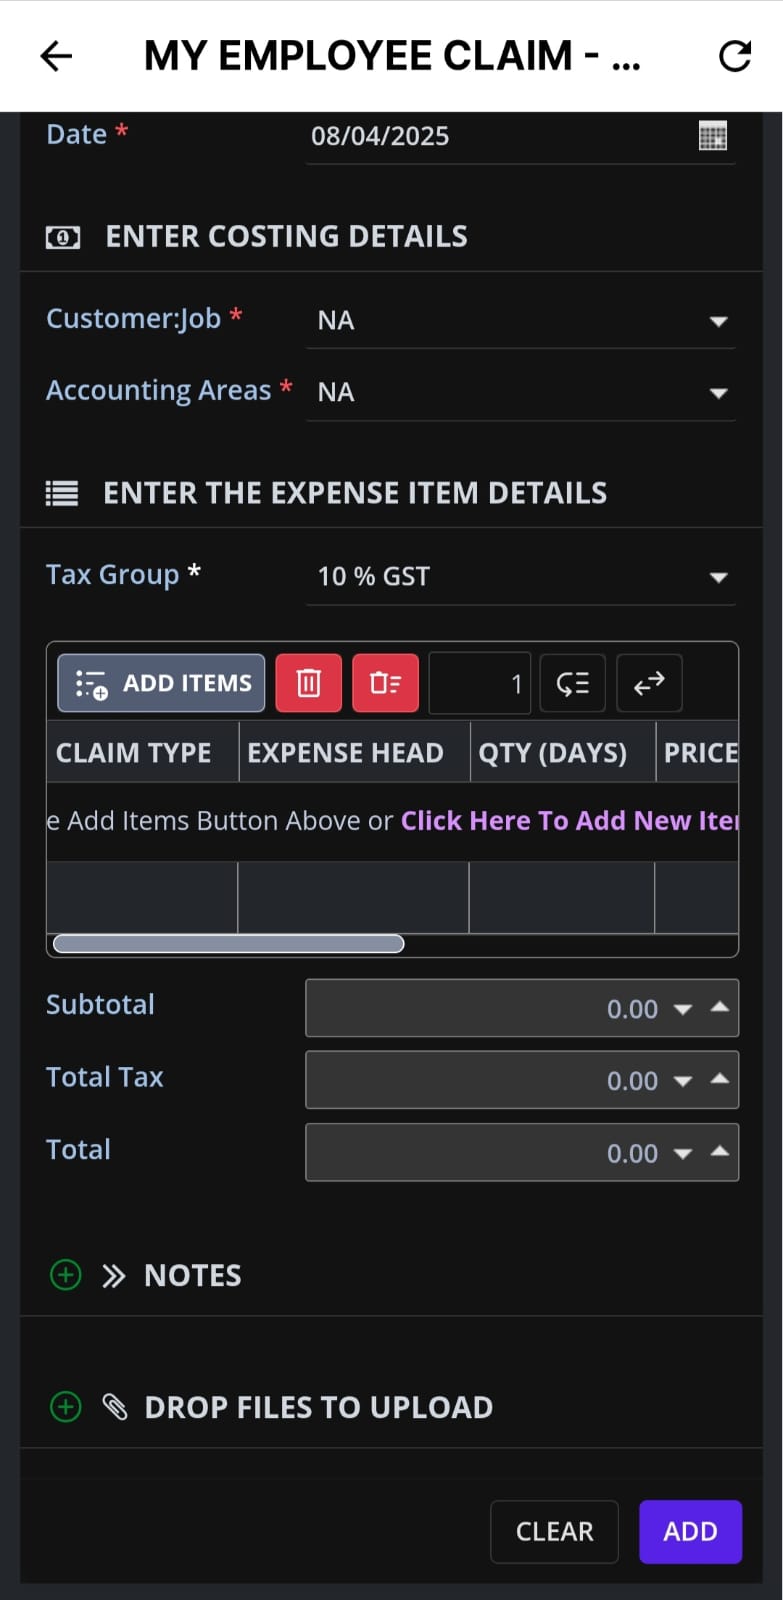Click the Click Here To Add New Item link

[x=569, y=821]
